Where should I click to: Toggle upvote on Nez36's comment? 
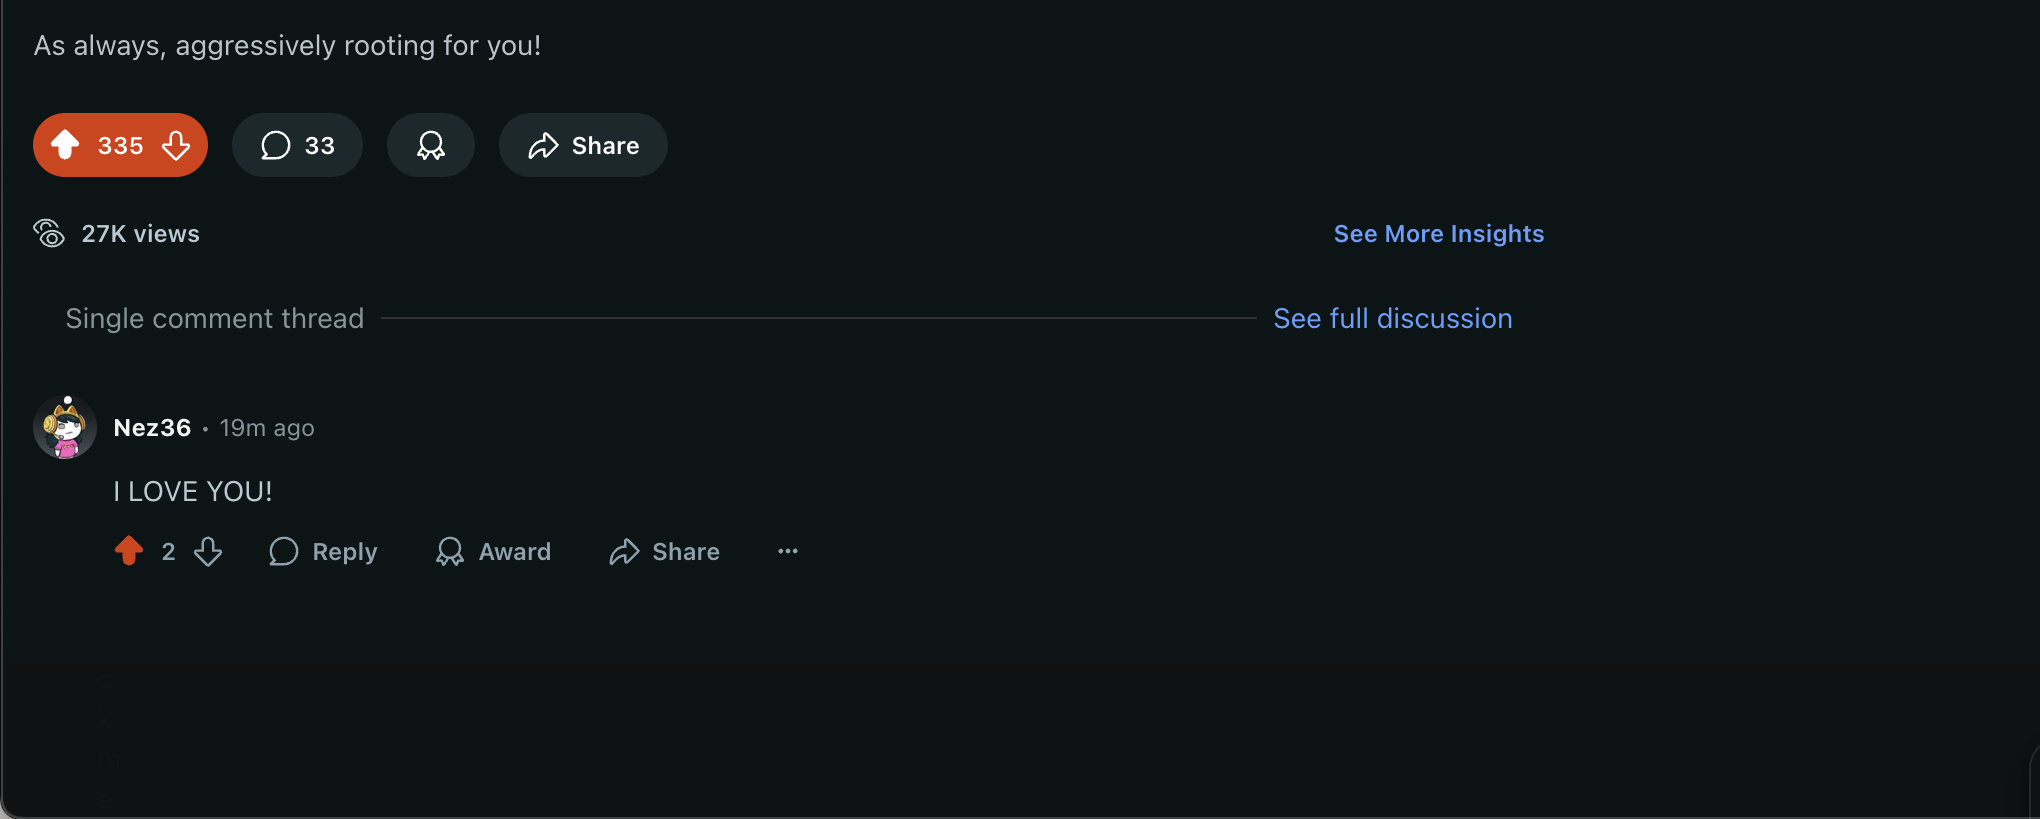click(x=129, y=551)
